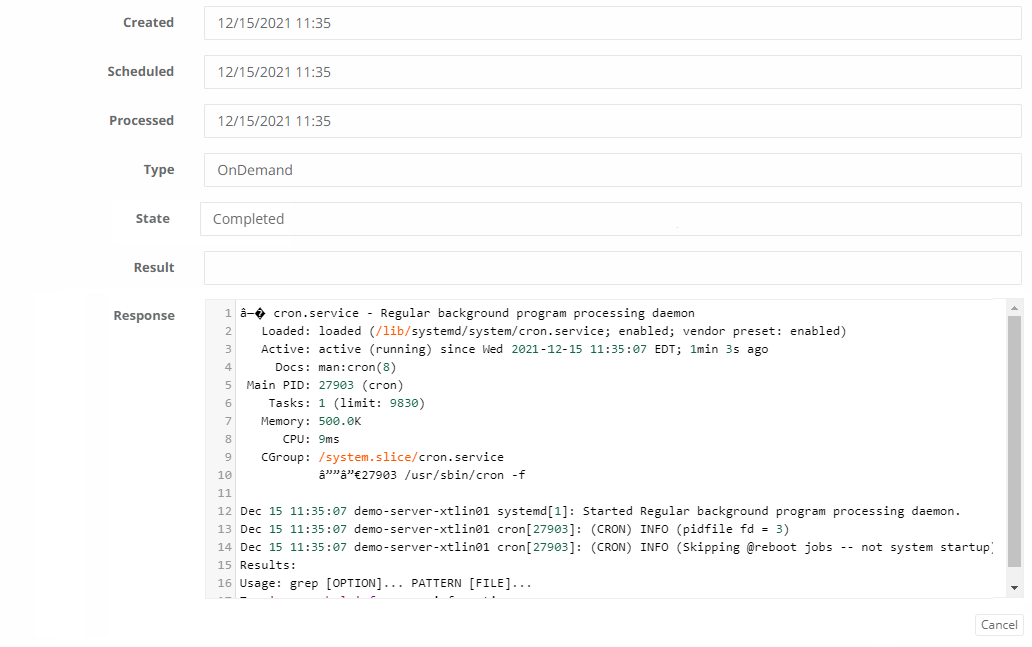The height and width of the screenshot is (647, 1032).
Task: Click the Processed date field
Action: [610, 120]
